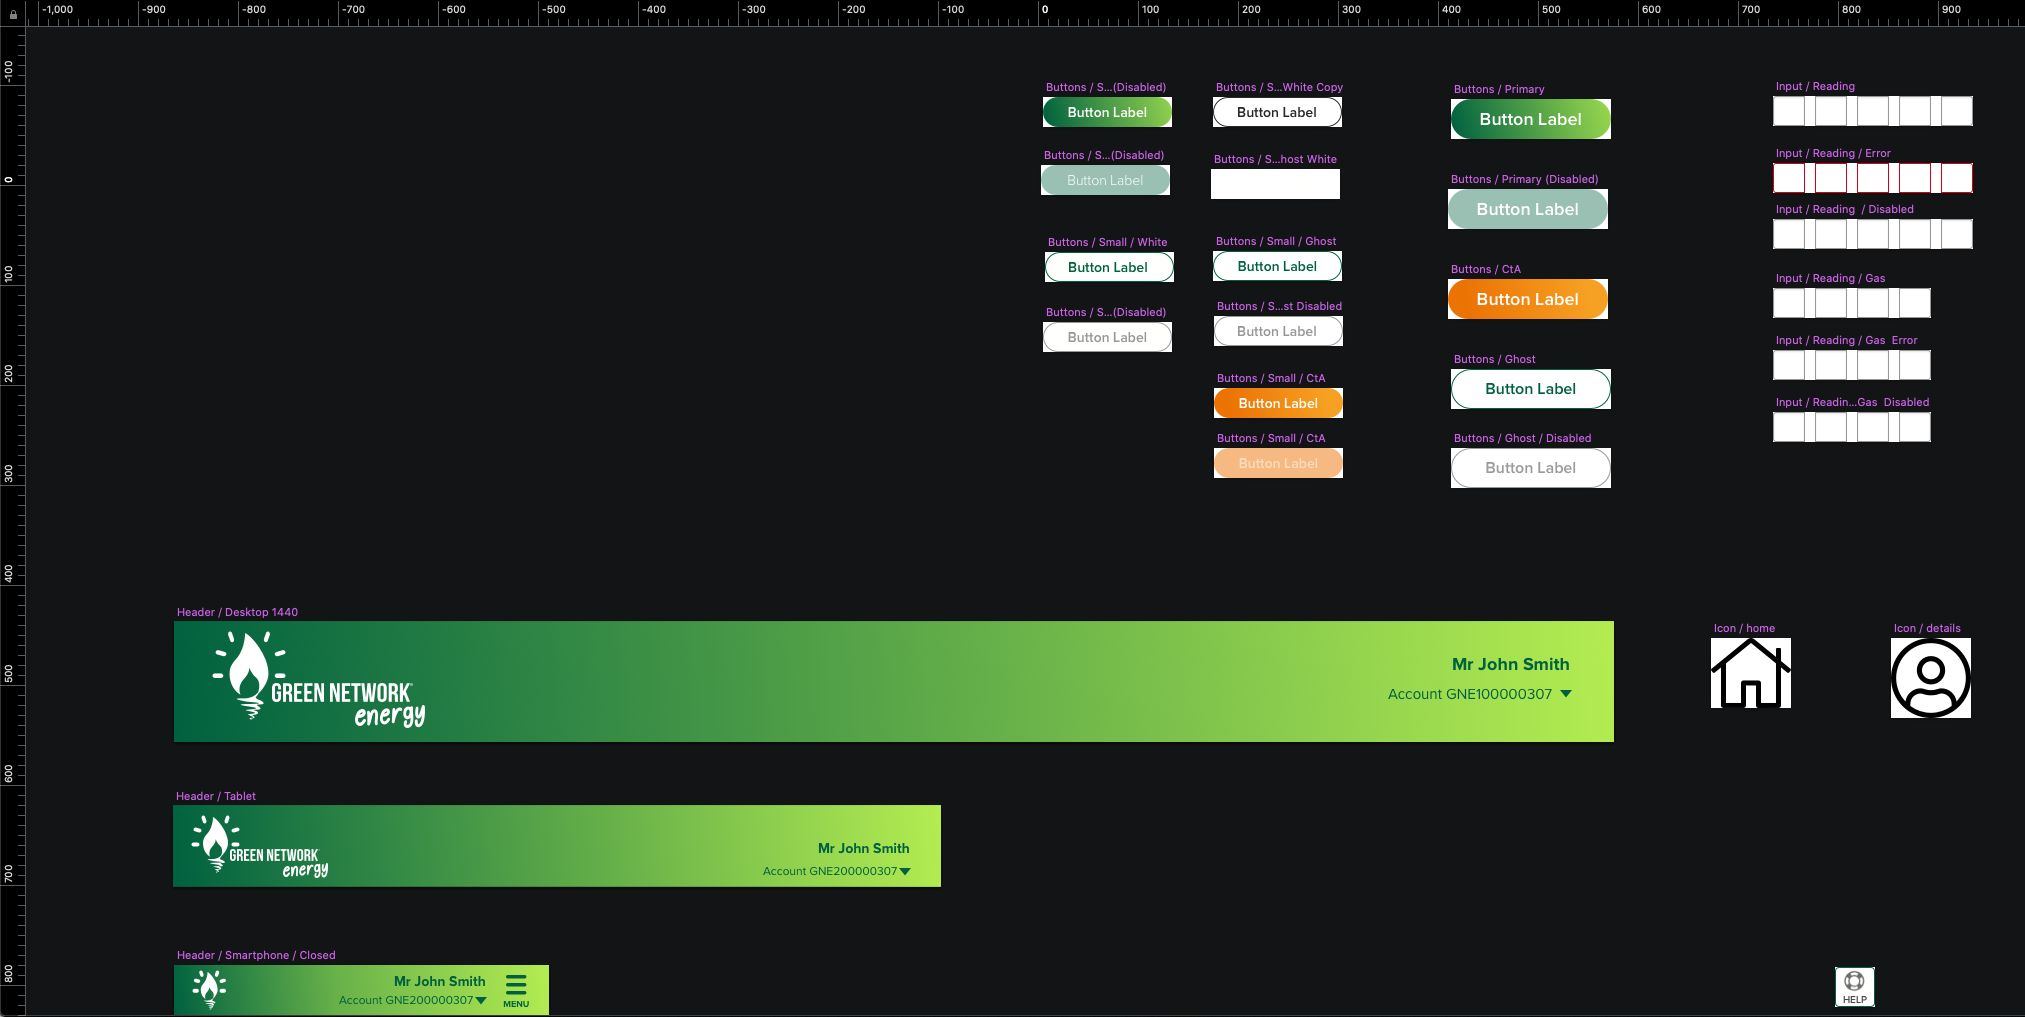Image resolution: width=2025 pixels, height=1017 pixels.
Task: Click the large teal Primary (Disabled) button
Action: click(1527, 209)
